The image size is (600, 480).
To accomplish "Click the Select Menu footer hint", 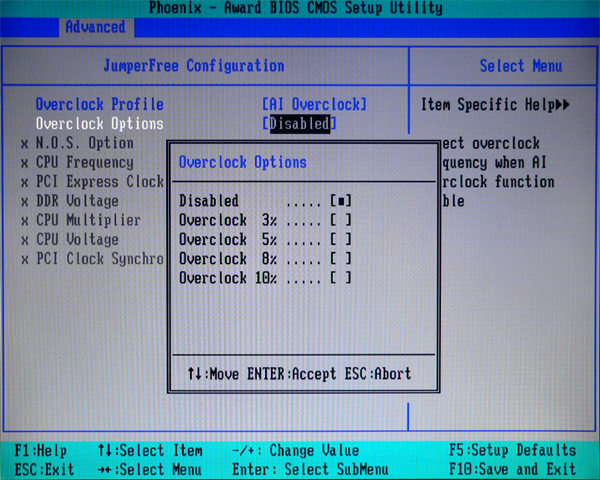I will point(150,470).
